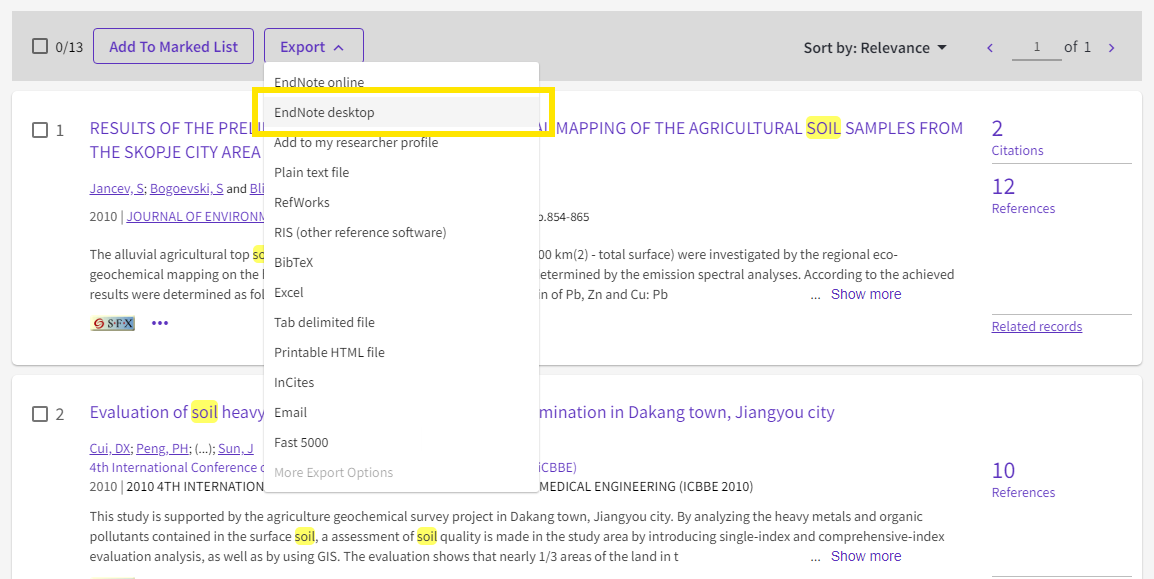This screenshot has height=579, width=1154.
Task: Click the Add To Marked List button
Action: point(173,45)
